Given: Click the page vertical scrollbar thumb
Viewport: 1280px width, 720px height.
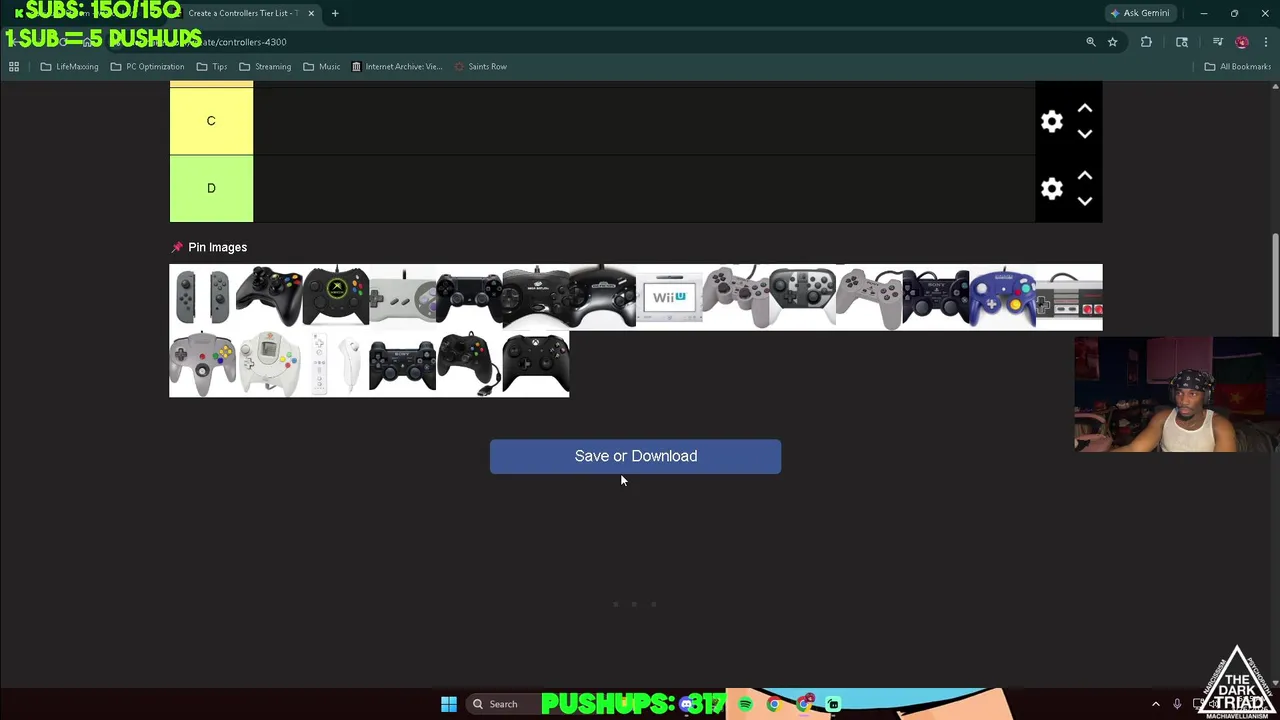Looking at the screenshot, I should (x=1275, y=285).
